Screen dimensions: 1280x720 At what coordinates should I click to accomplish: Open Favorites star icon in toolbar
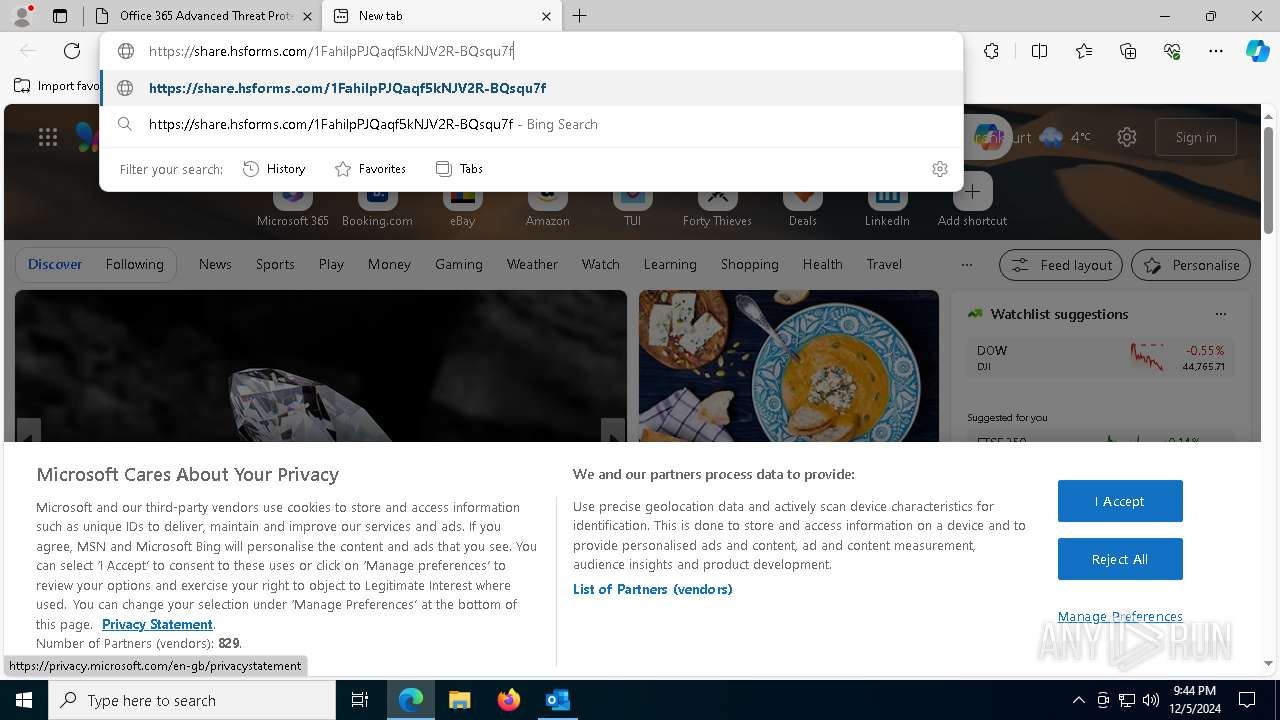(x=1084, y=51)
